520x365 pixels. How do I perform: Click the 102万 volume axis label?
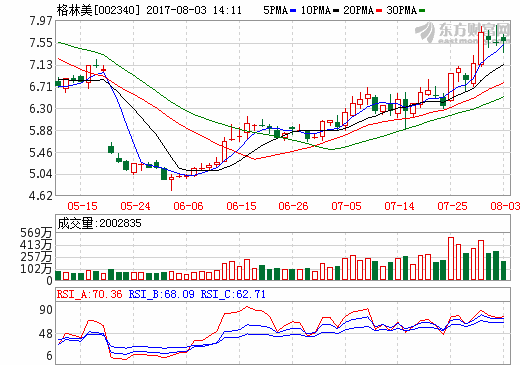(36, 268)
